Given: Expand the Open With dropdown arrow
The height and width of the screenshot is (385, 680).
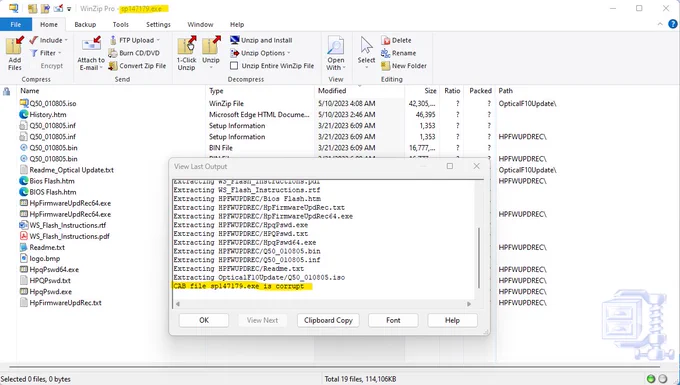Looking at the screenshot, I should point(344,68).
